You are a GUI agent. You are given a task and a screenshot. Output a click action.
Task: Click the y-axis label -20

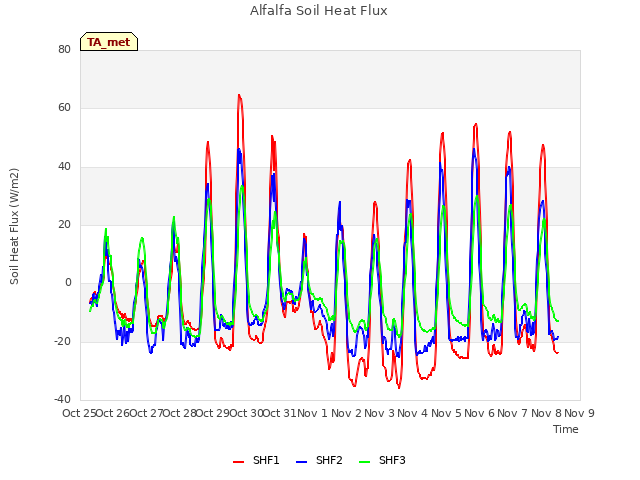[x=63, y=341]
